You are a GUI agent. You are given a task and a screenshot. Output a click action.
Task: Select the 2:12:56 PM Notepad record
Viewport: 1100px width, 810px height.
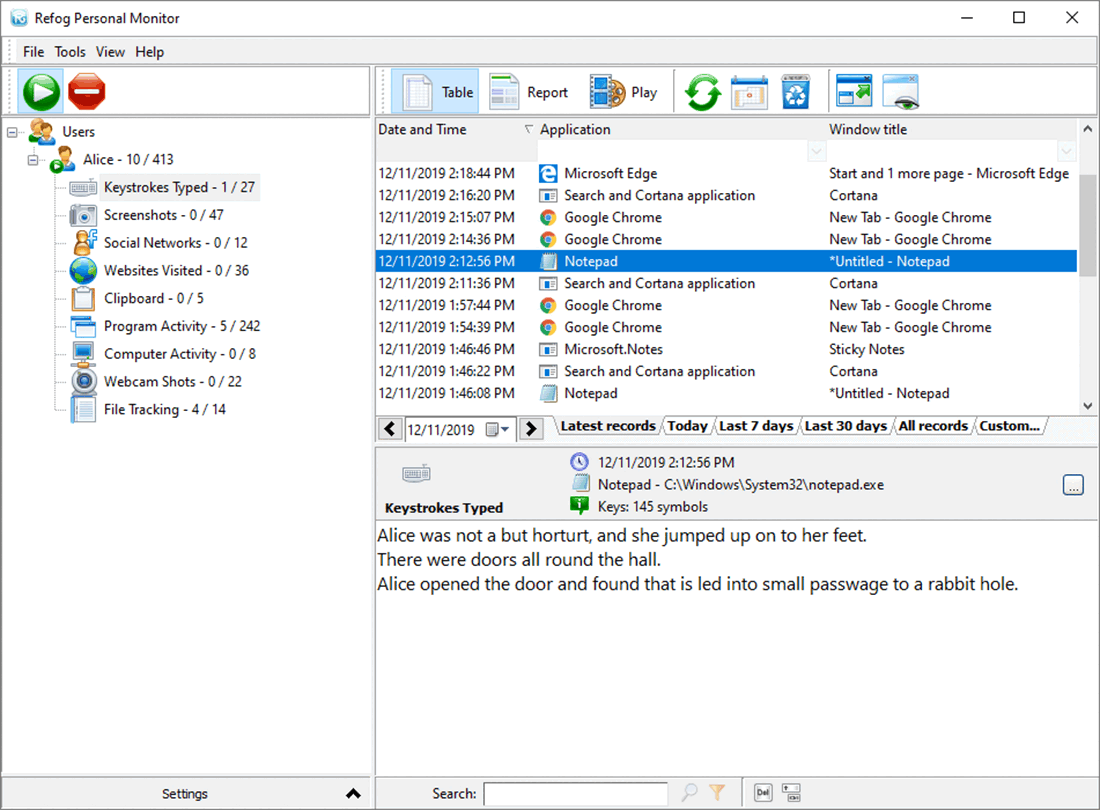point(726,262)
